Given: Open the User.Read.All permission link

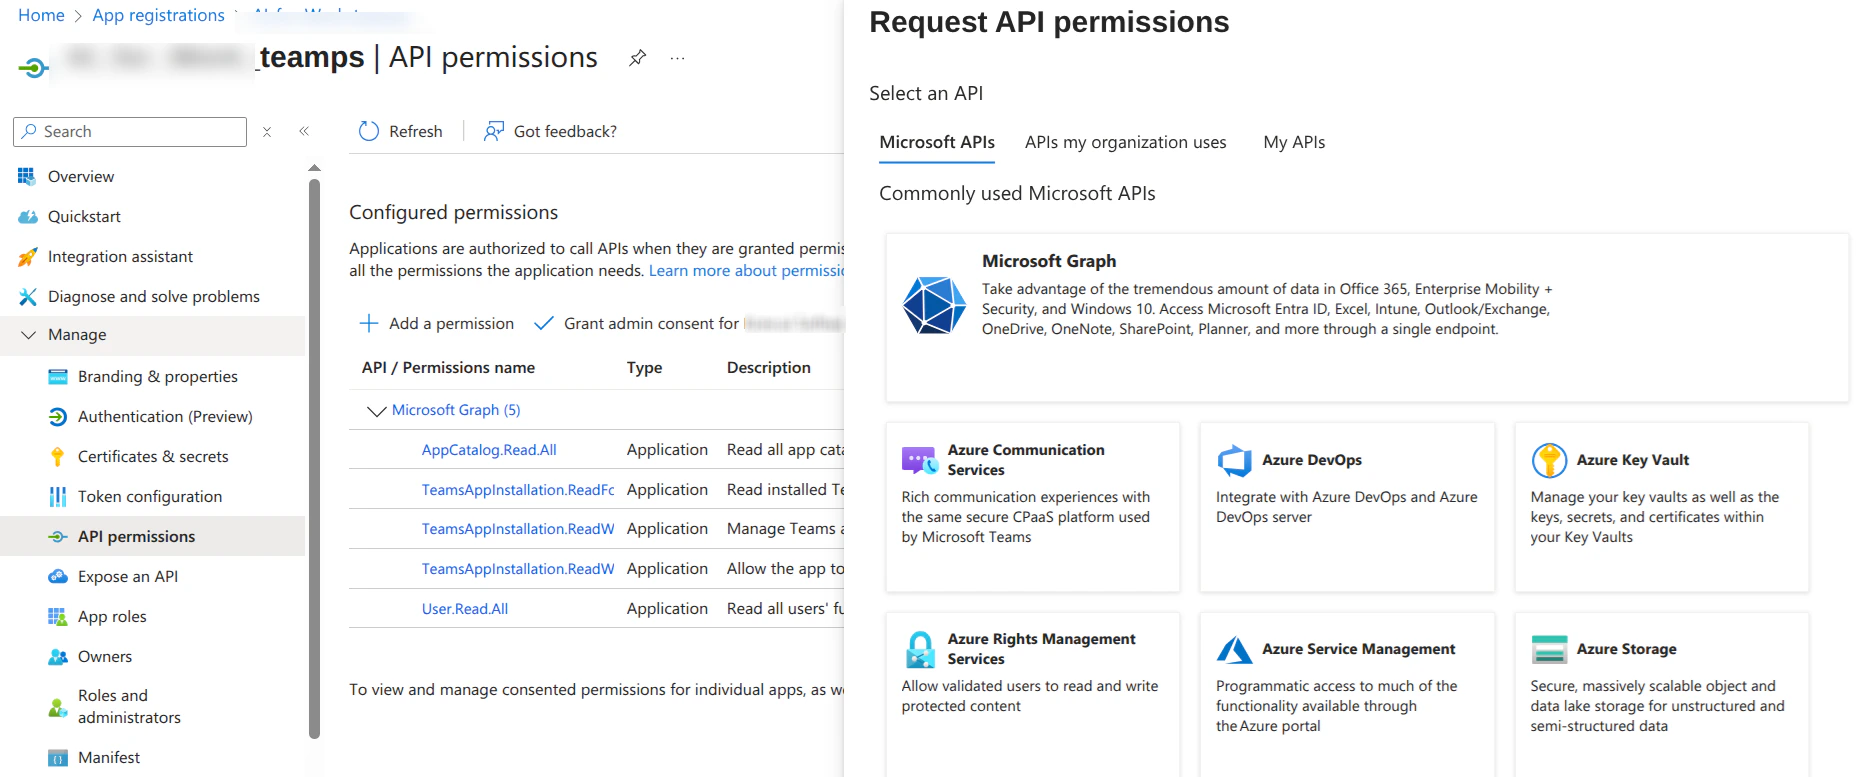Looking at the screenshot, I should click(x=465, y=609).
